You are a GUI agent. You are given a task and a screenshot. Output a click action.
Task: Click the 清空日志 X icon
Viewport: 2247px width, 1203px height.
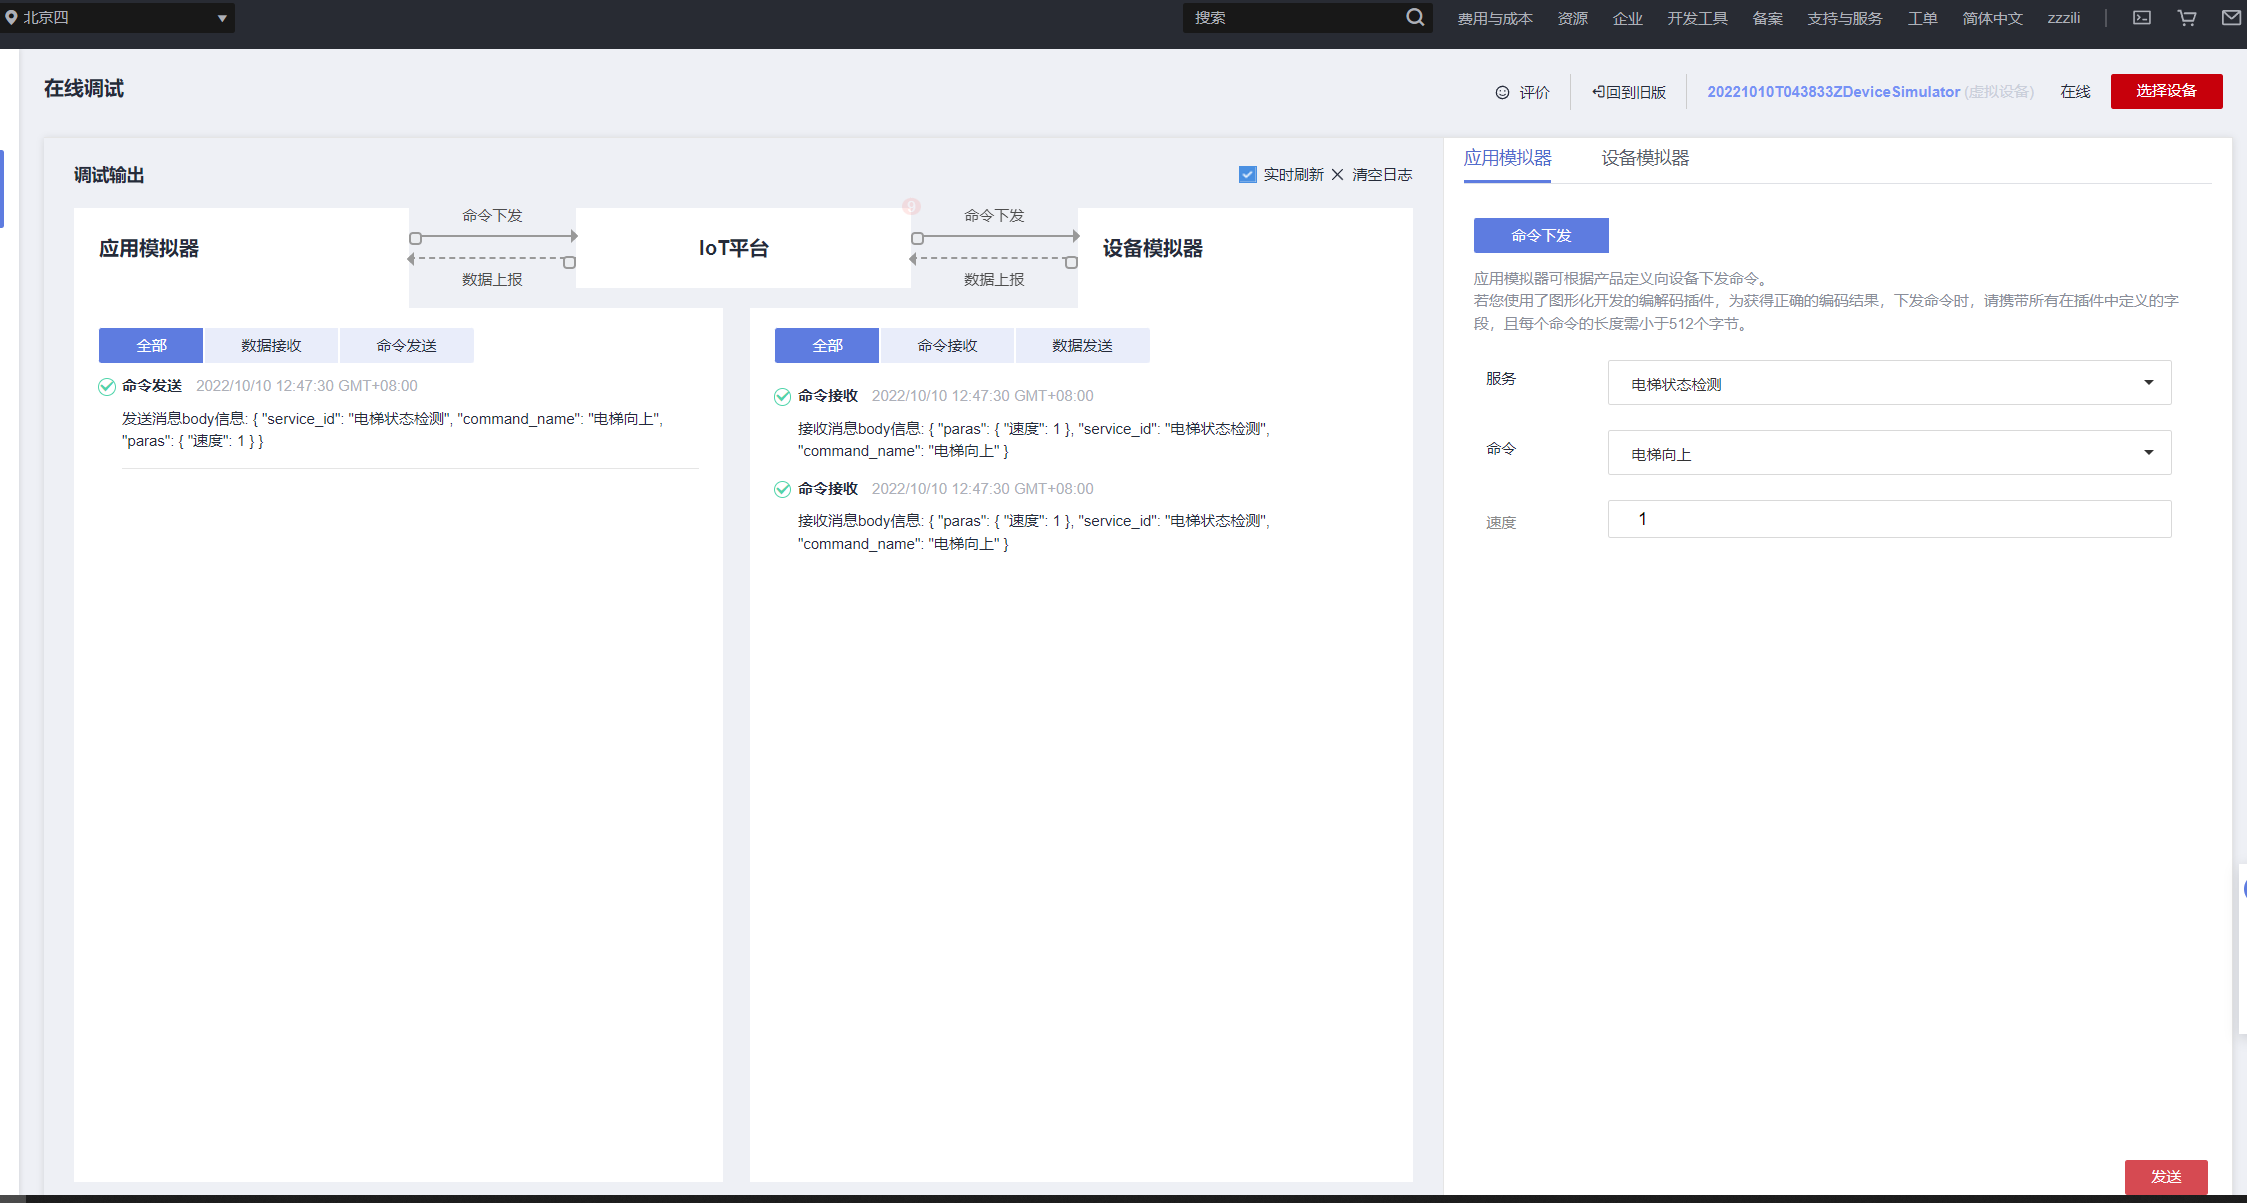pos(1337,175)
